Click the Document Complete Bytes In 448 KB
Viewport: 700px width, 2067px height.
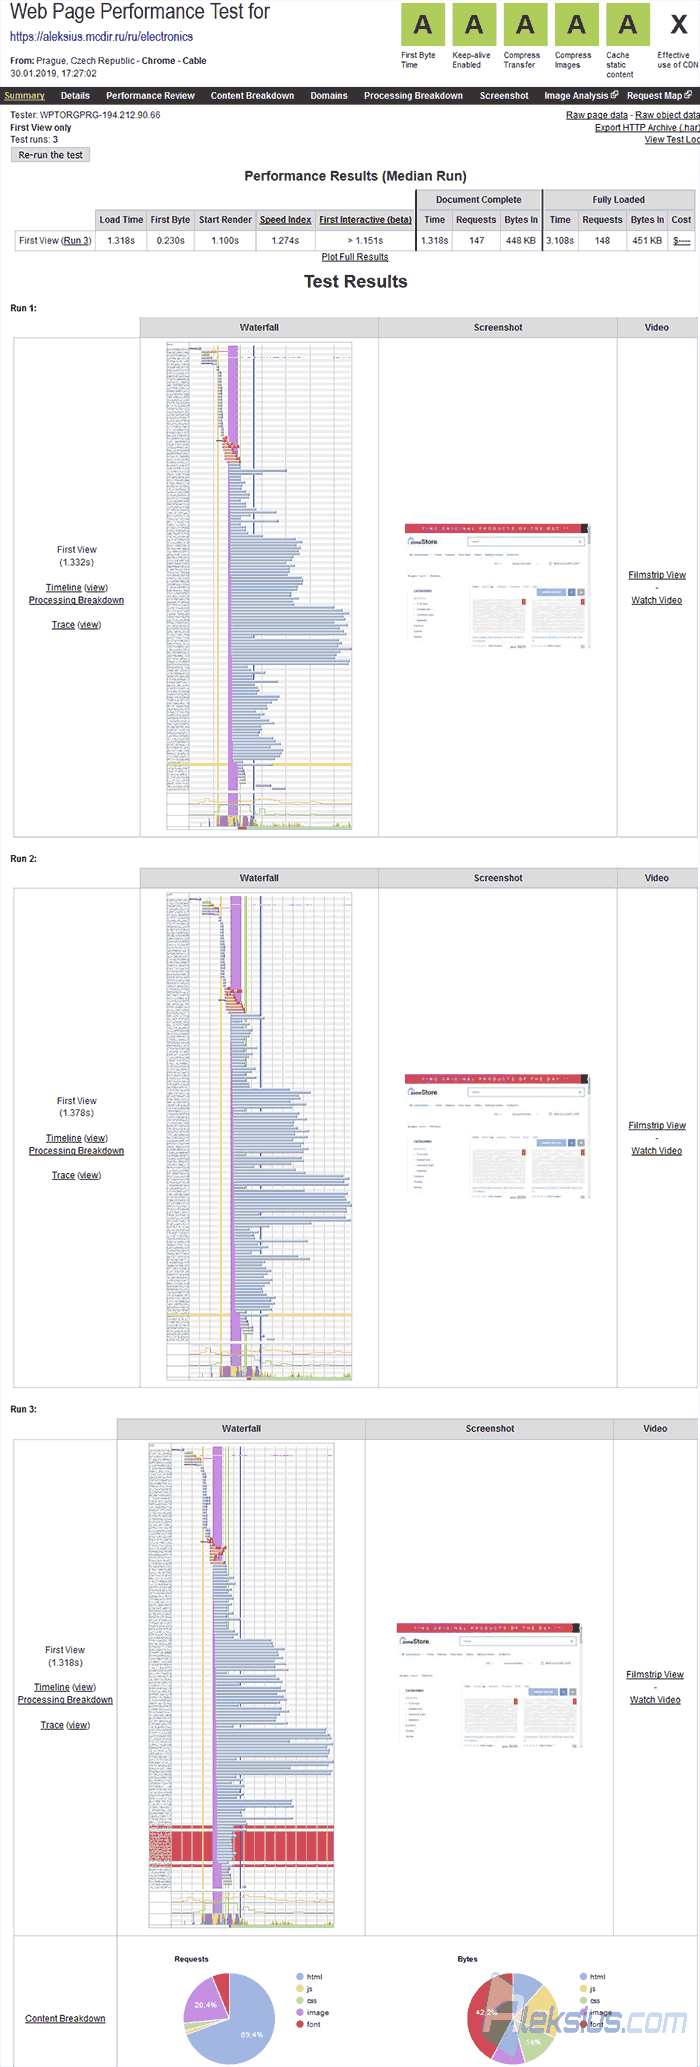521,241
